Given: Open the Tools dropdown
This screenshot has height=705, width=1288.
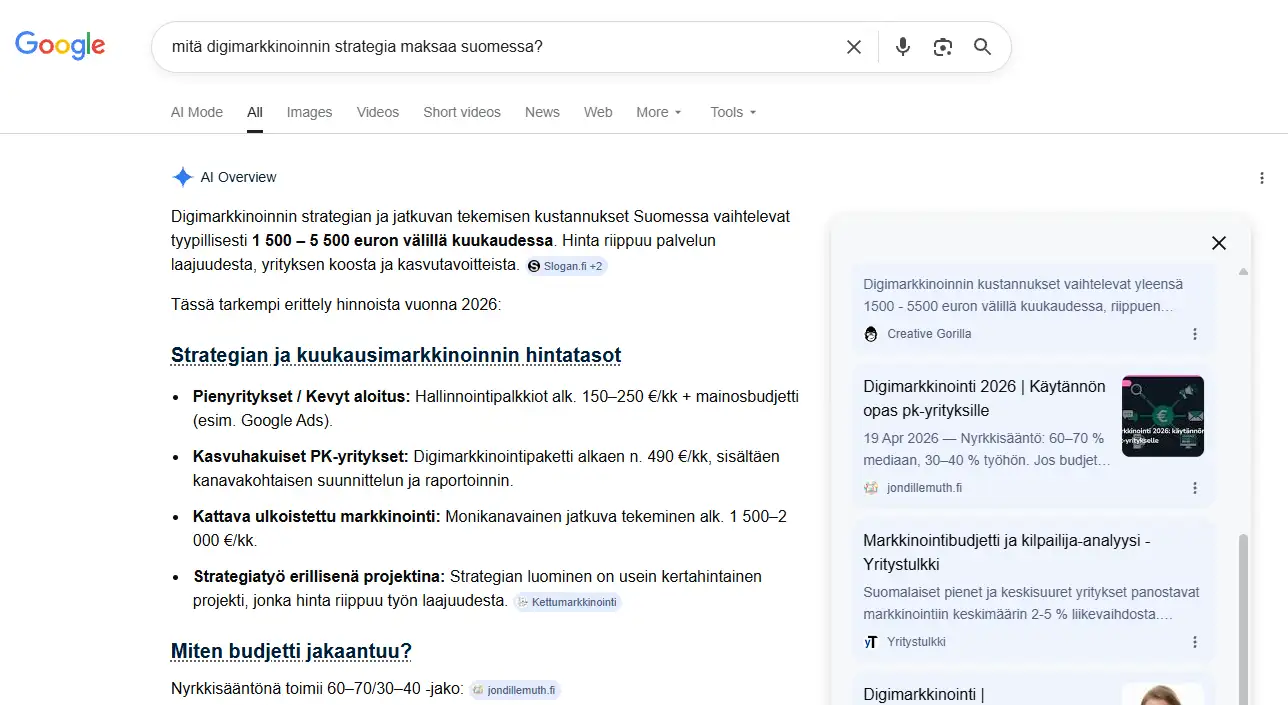Looking at the screenshot, I should 732,112.
